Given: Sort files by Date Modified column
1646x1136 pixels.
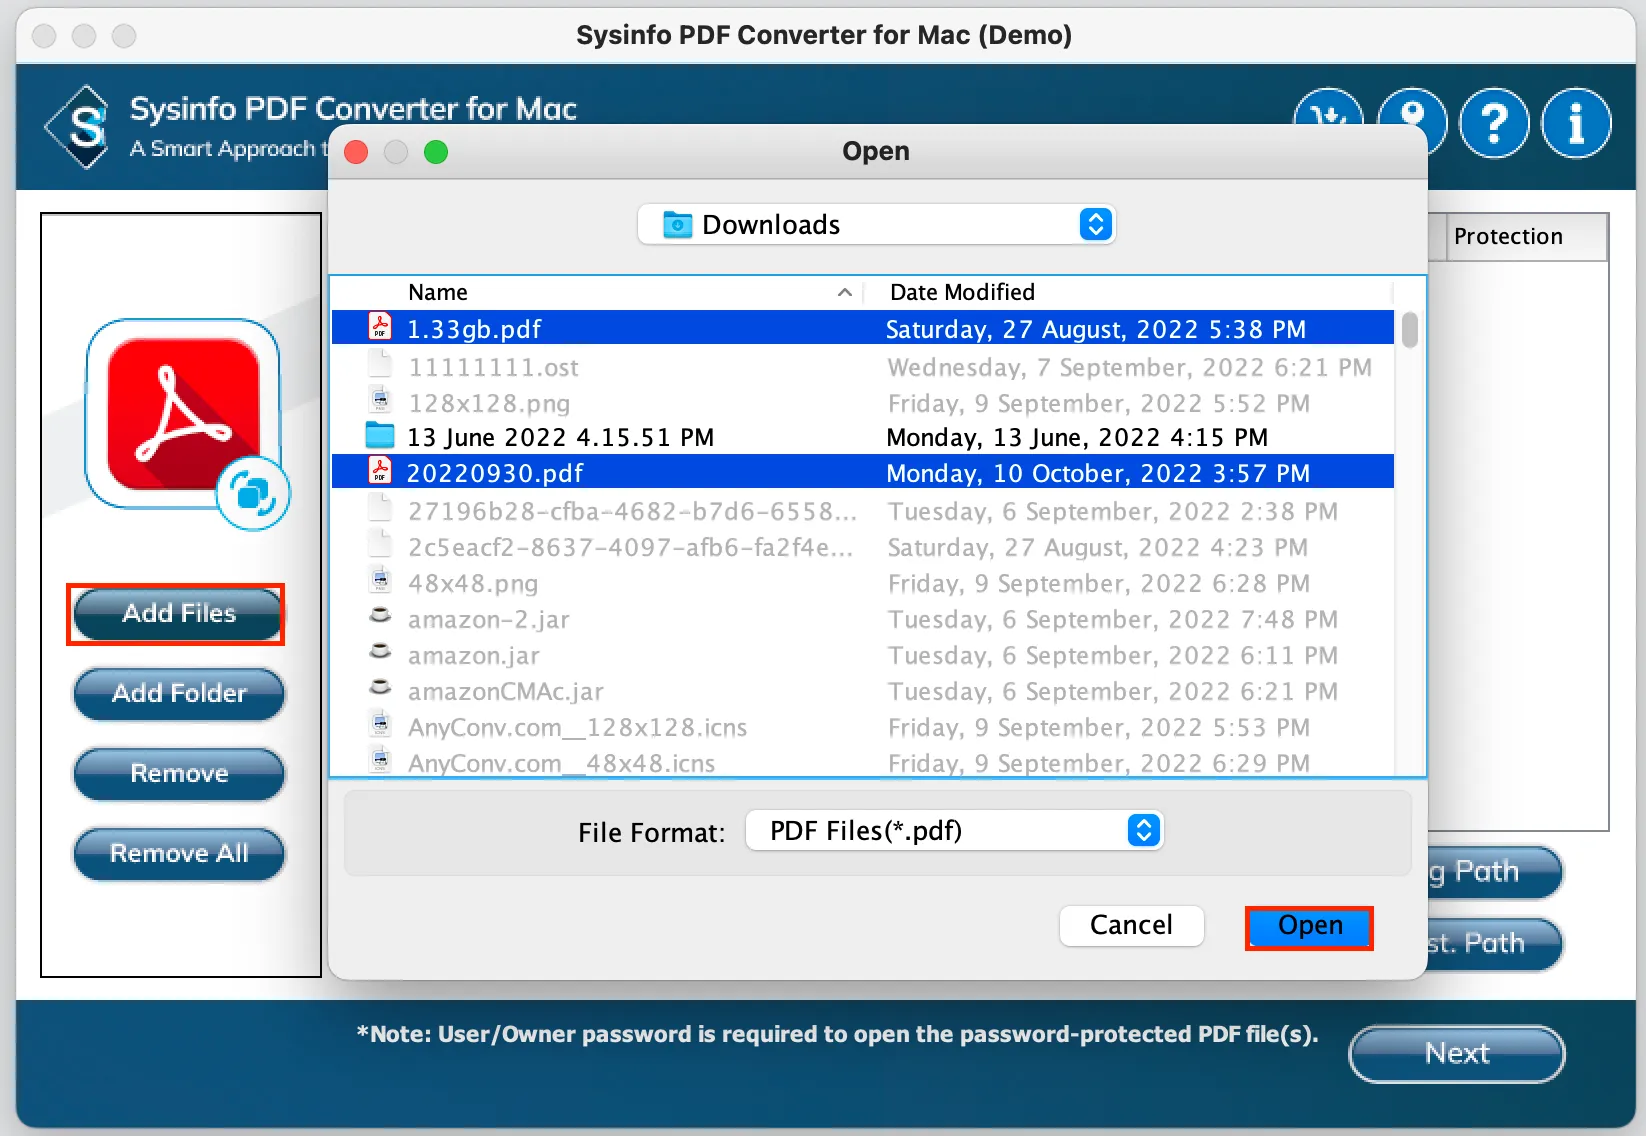Looking at the screenshot, I should [962, 292].
